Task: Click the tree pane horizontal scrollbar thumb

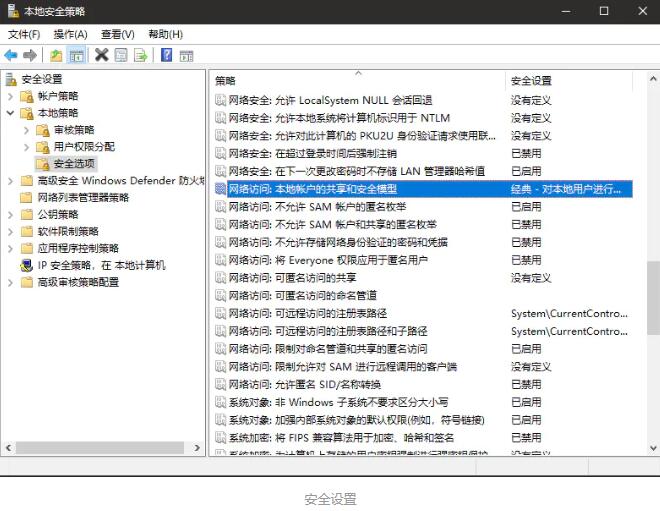Action: click(100, 448)
